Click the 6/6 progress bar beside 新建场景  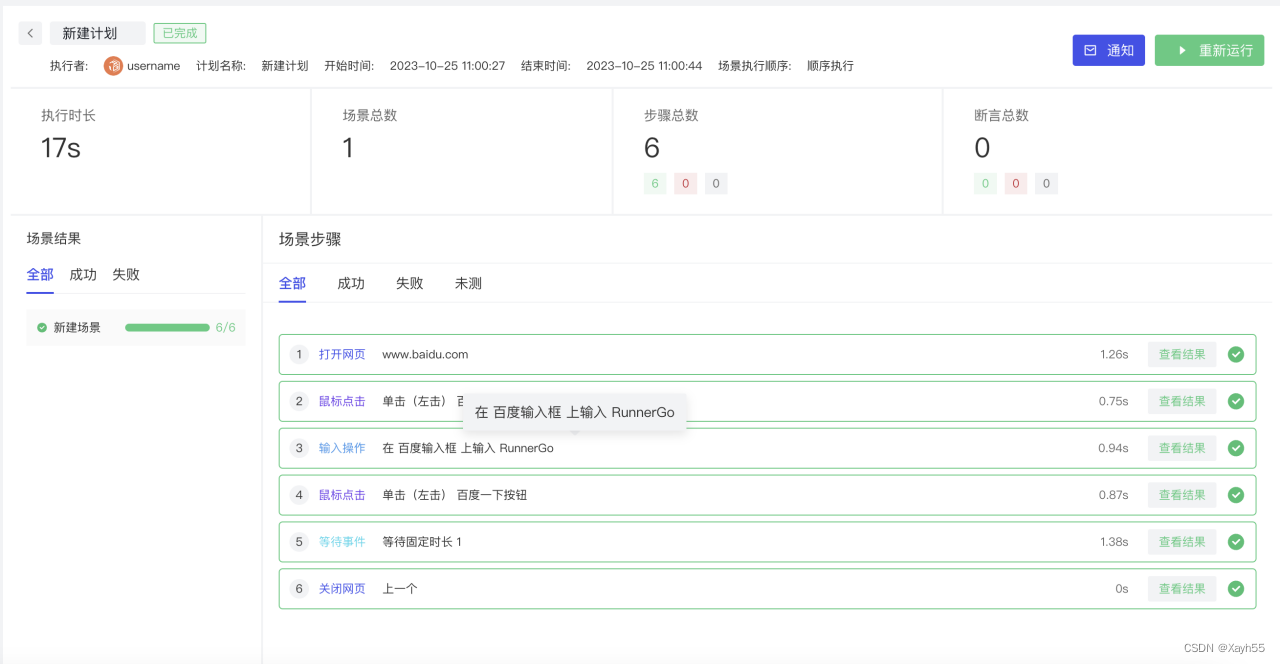[x=165, y=327]
